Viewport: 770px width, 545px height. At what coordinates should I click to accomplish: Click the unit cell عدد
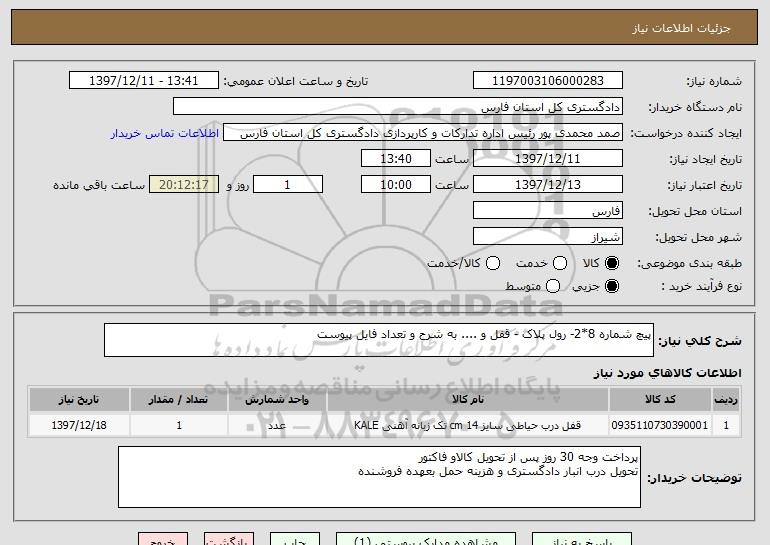[277, 425]
